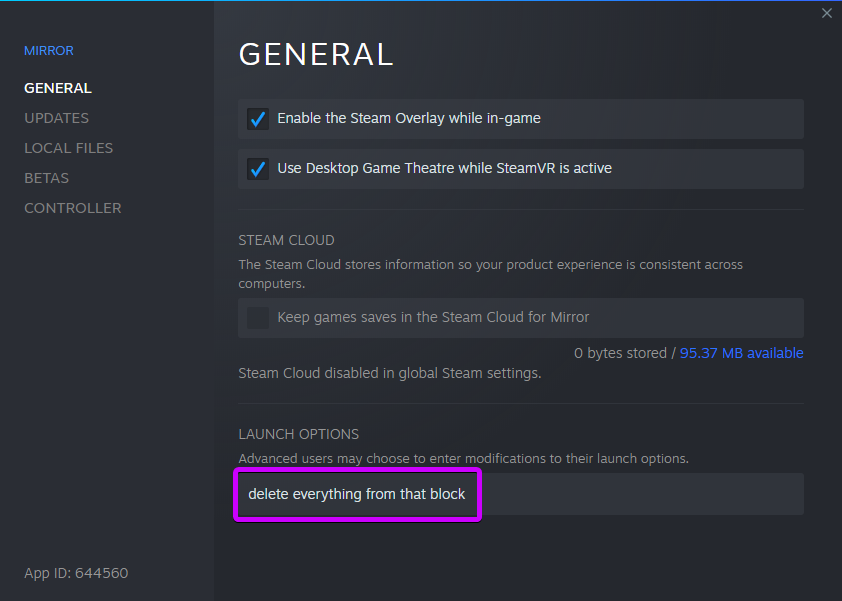Focus the launch options text field
This screenshot has width=842, height=601.
pos(521,494)
